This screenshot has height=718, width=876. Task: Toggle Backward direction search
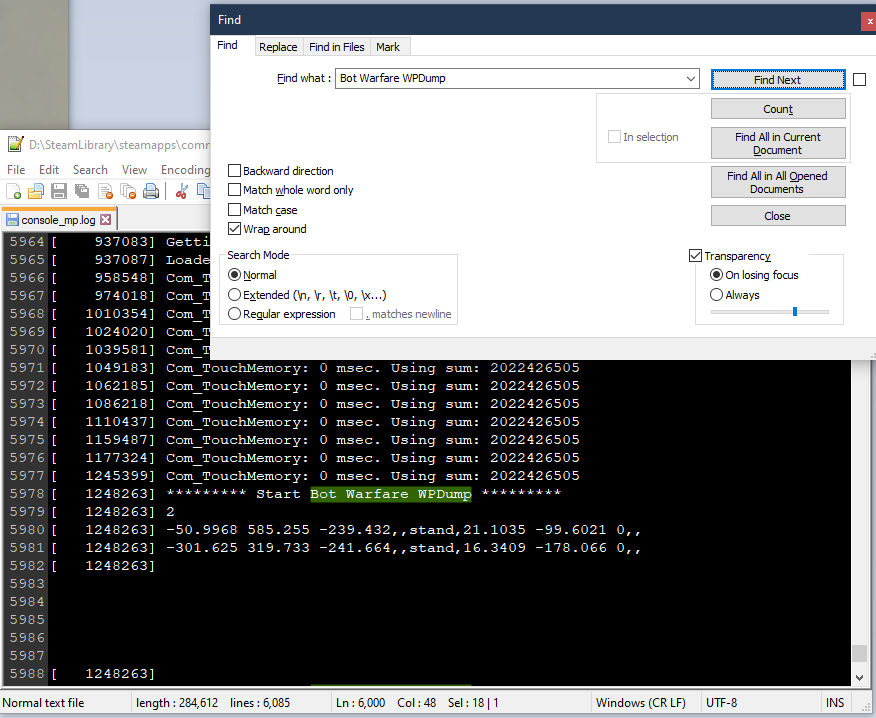point(235,170)
